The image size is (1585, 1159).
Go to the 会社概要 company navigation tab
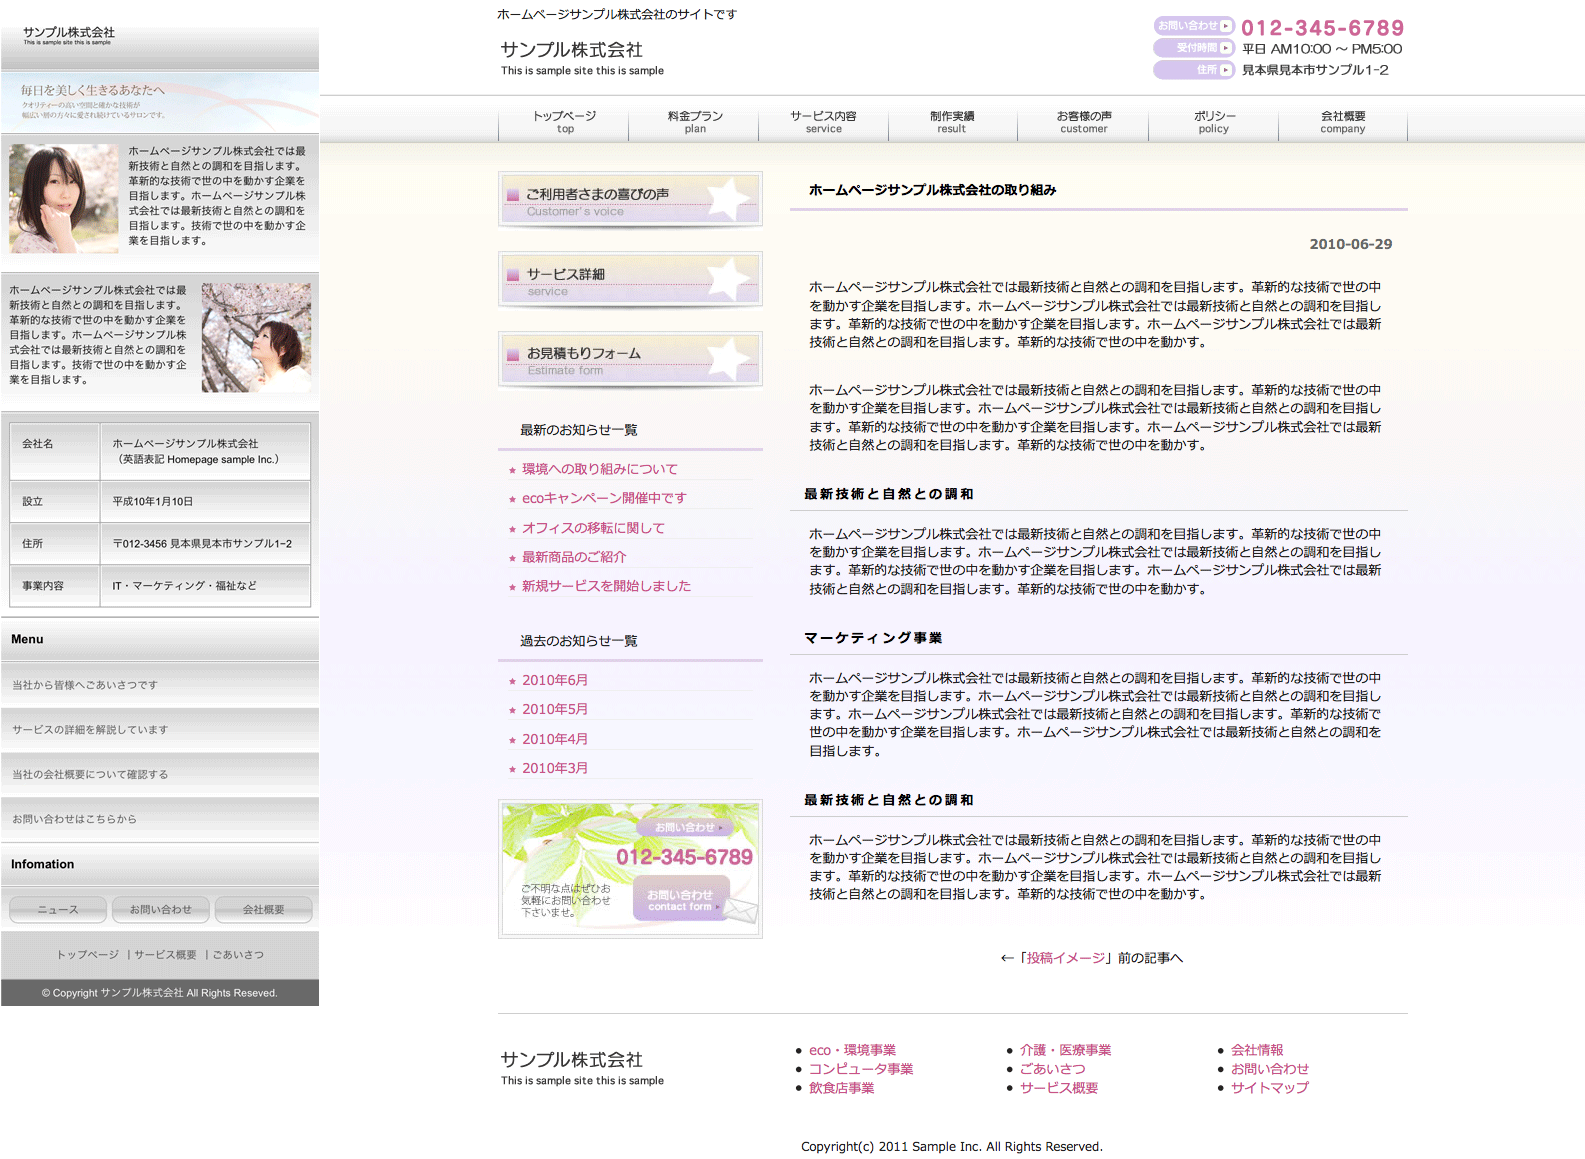point(1342,121)
